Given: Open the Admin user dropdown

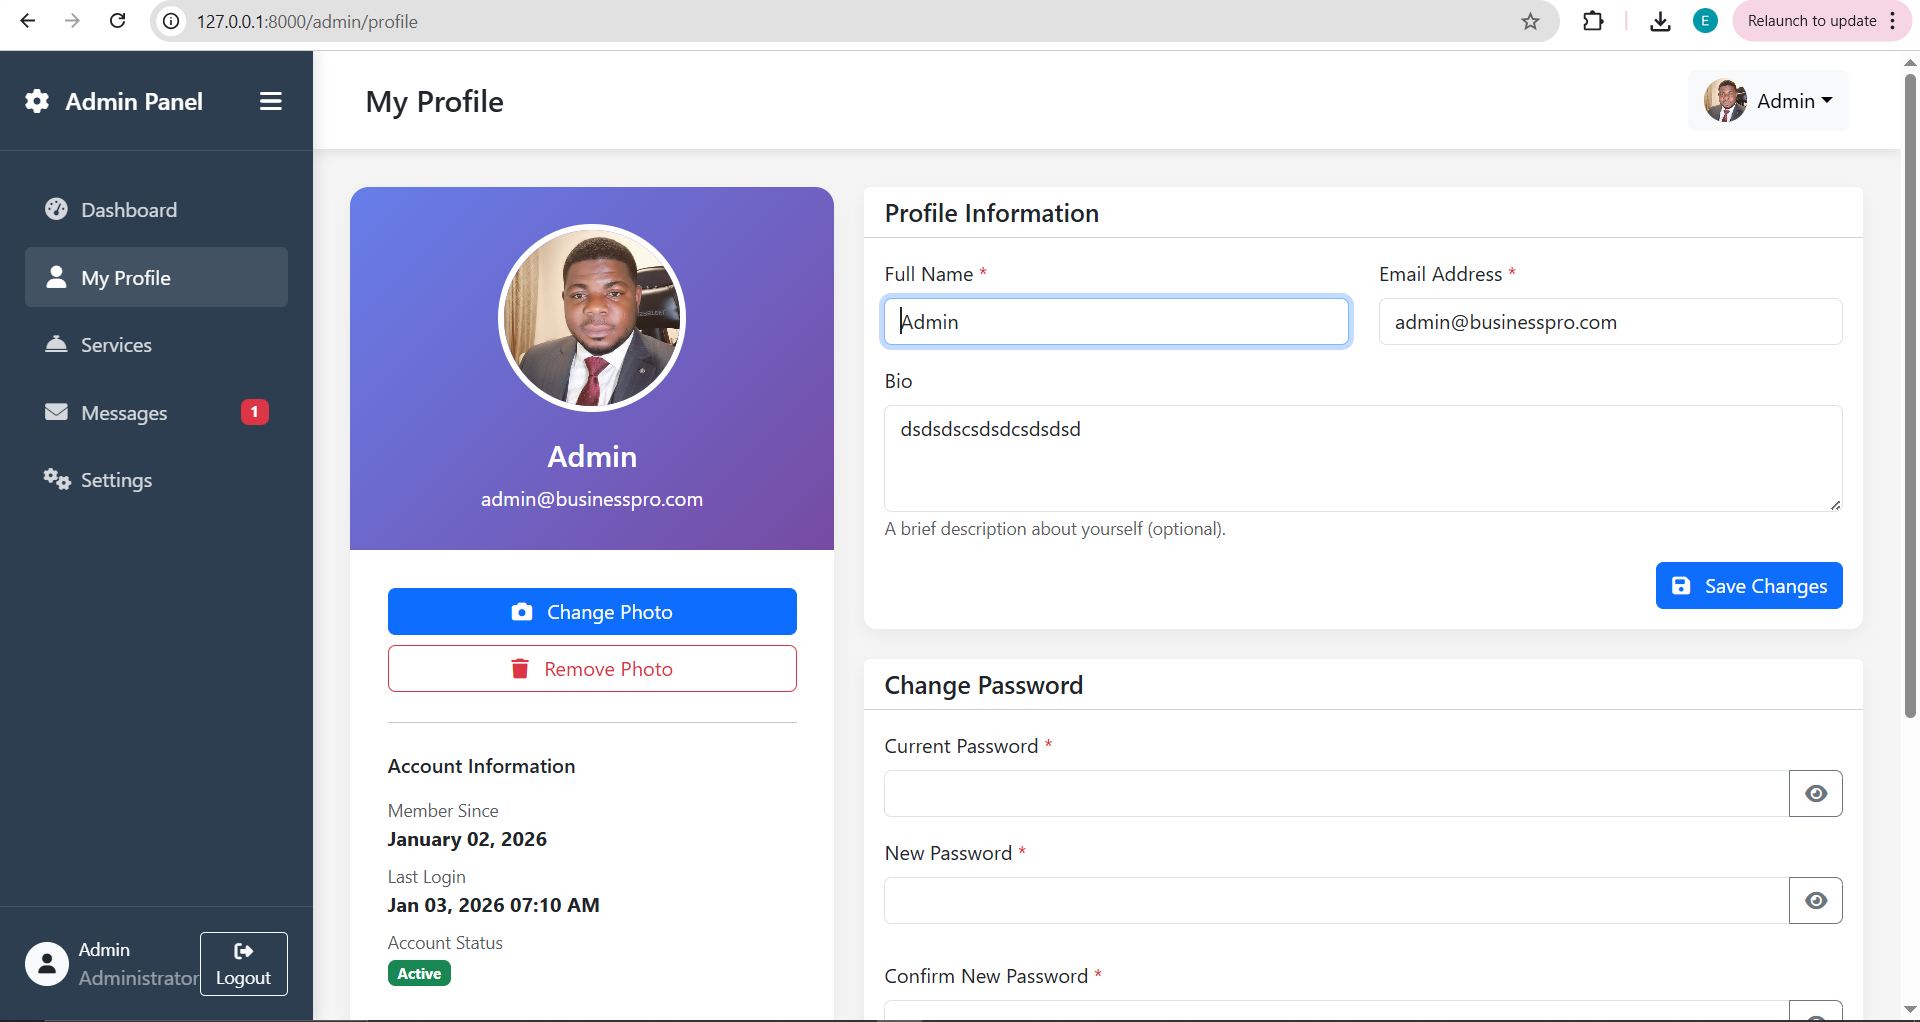Looking at the screenshot, I should point(1768,101).
